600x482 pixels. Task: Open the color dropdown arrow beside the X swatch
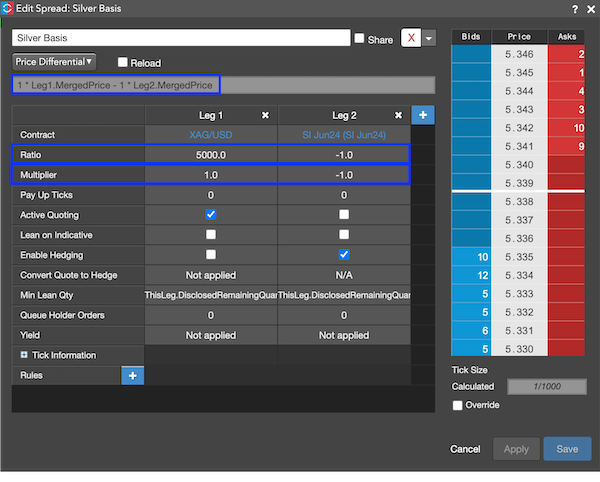[x=429, y=38]
